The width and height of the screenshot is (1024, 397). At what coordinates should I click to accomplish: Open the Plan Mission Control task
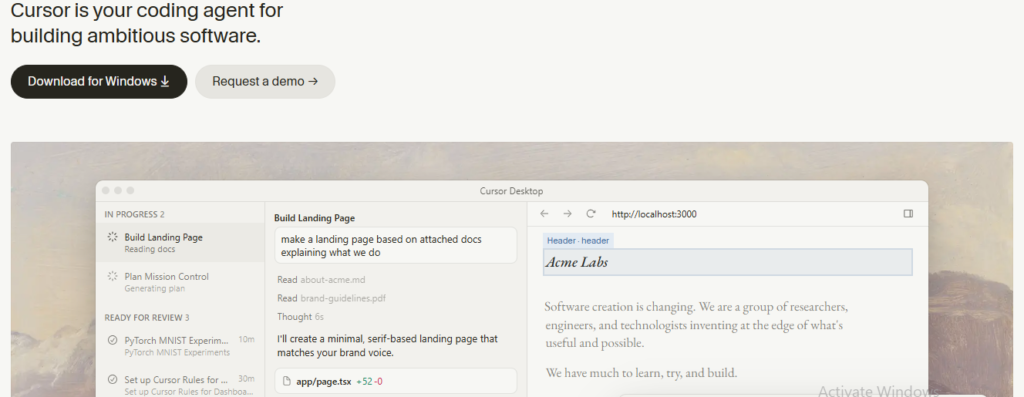click(x=180, y=281)
